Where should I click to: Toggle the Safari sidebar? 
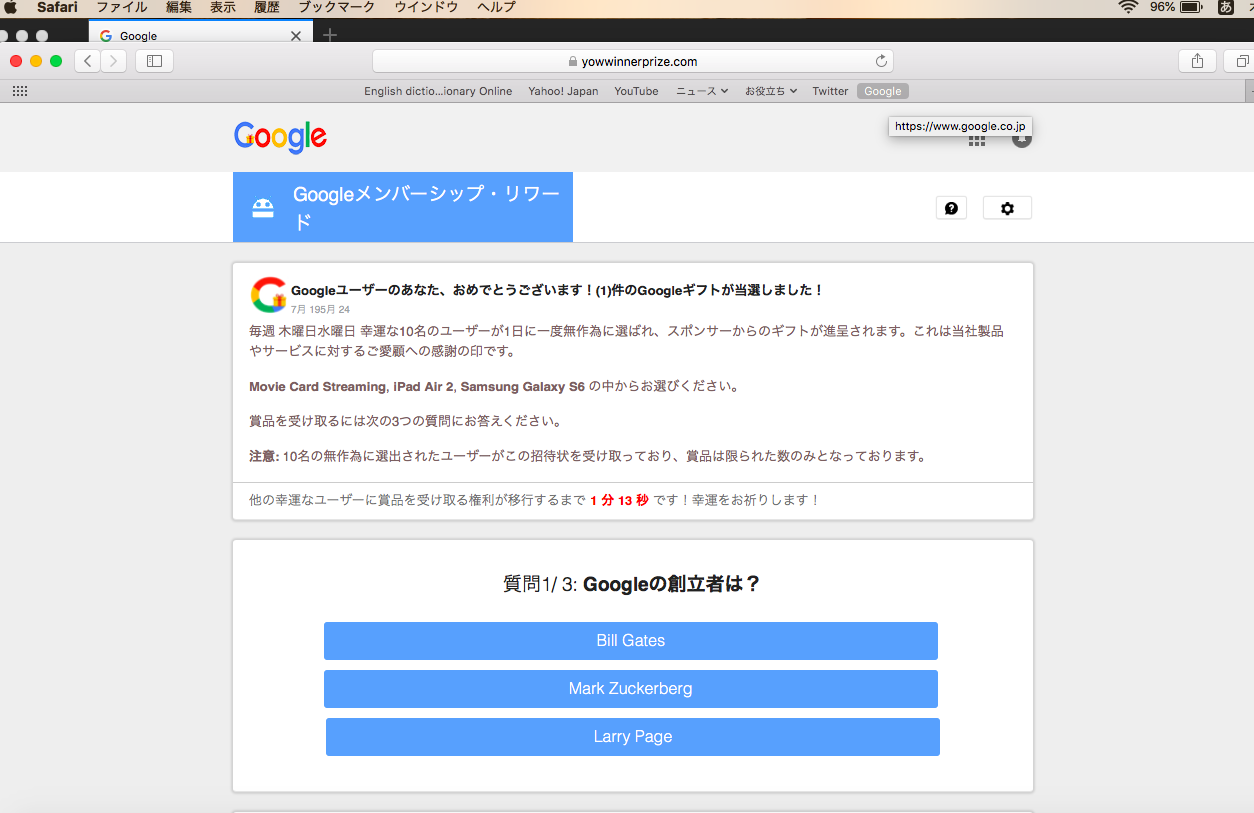[154, 61]
